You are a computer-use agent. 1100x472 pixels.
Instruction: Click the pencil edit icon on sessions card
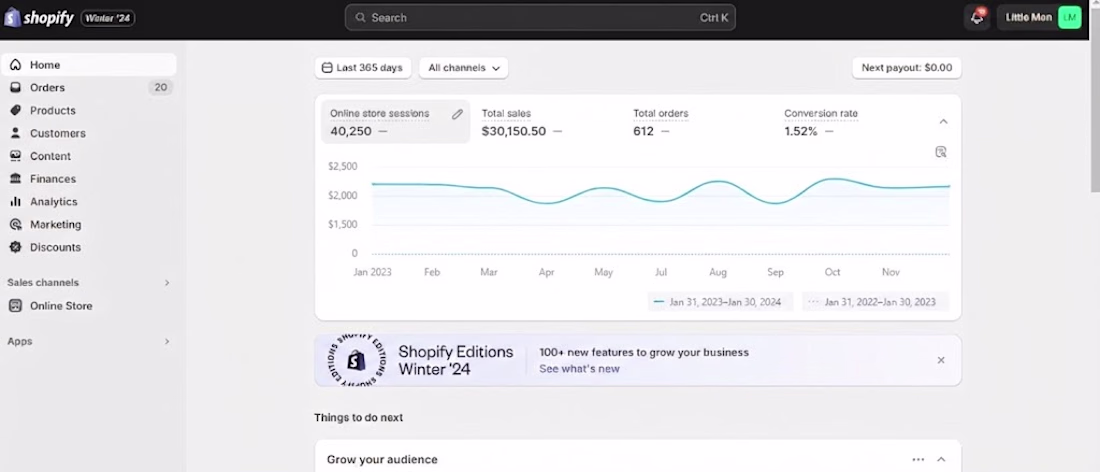457,114
